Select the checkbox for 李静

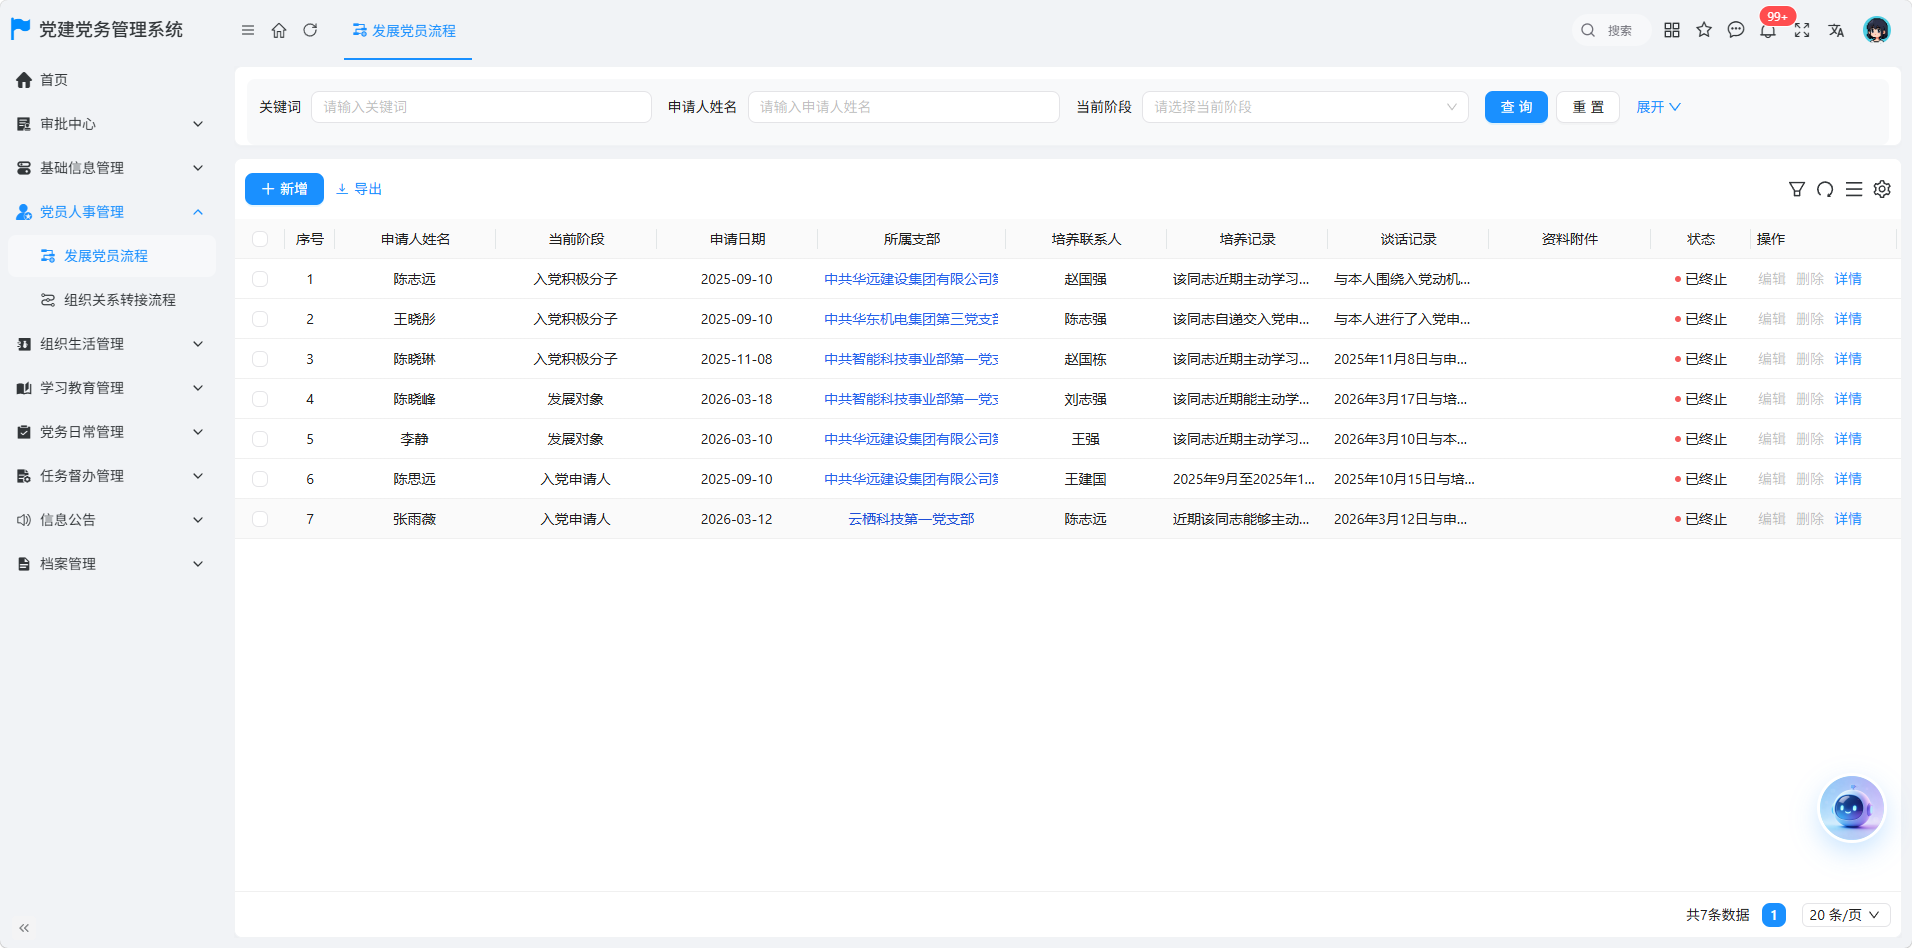coord(260,439)
